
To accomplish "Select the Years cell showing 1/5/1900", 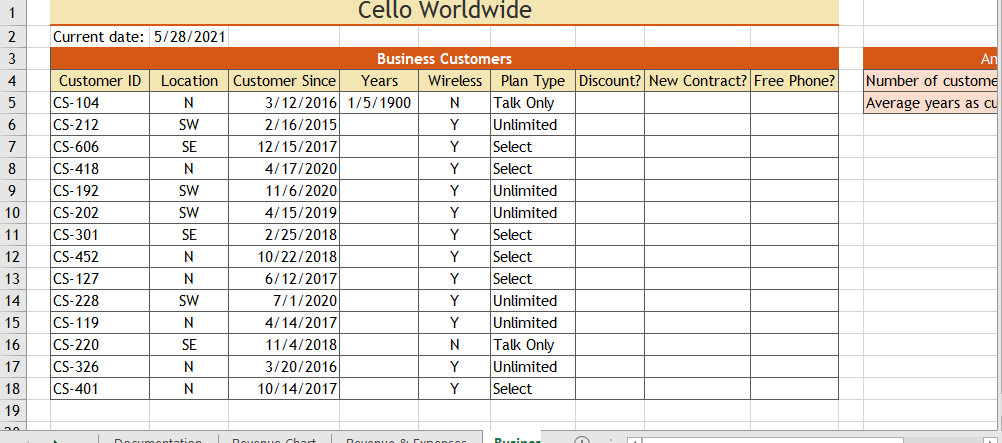I will pos(379,103).
